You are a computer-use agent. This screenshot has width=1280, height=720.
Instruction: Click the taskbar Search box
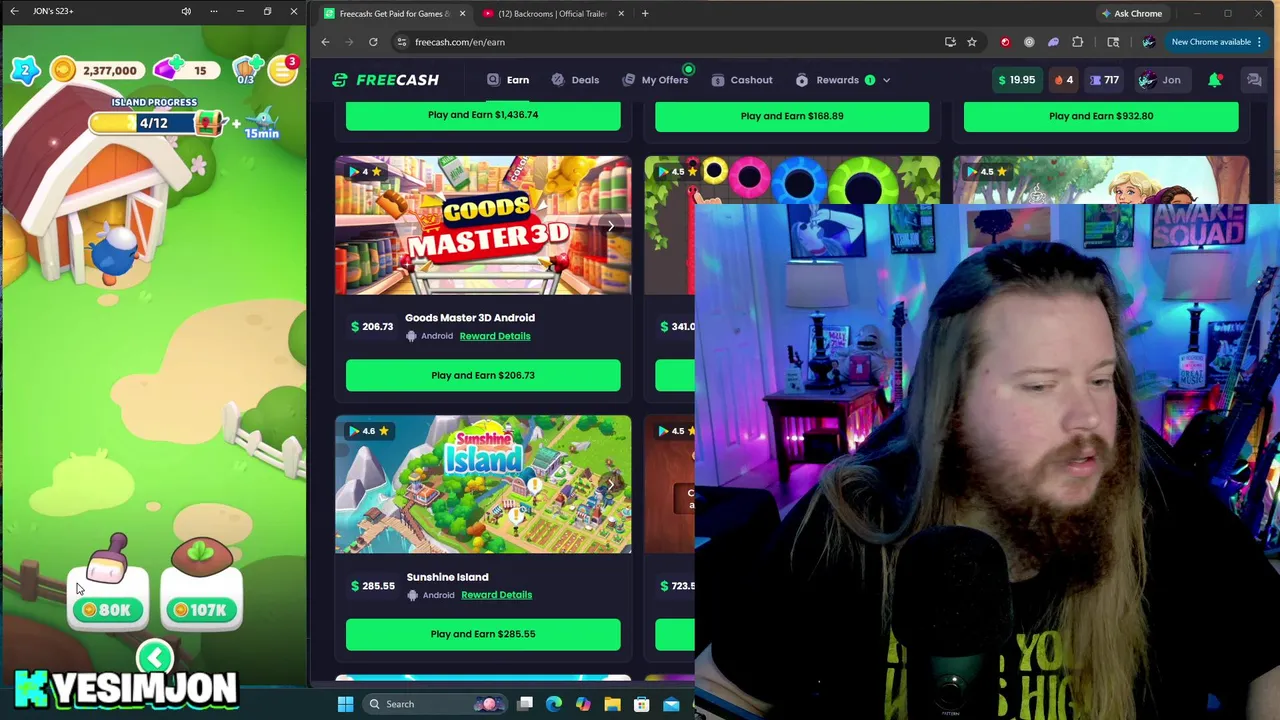pos(435,704)
